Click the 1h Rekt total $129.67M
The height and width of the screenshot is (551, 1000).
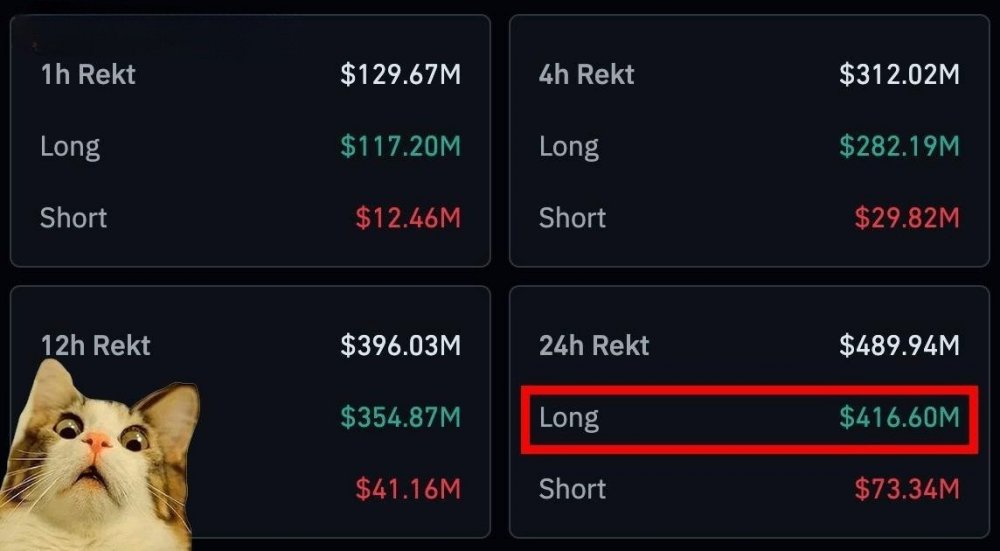400,75
